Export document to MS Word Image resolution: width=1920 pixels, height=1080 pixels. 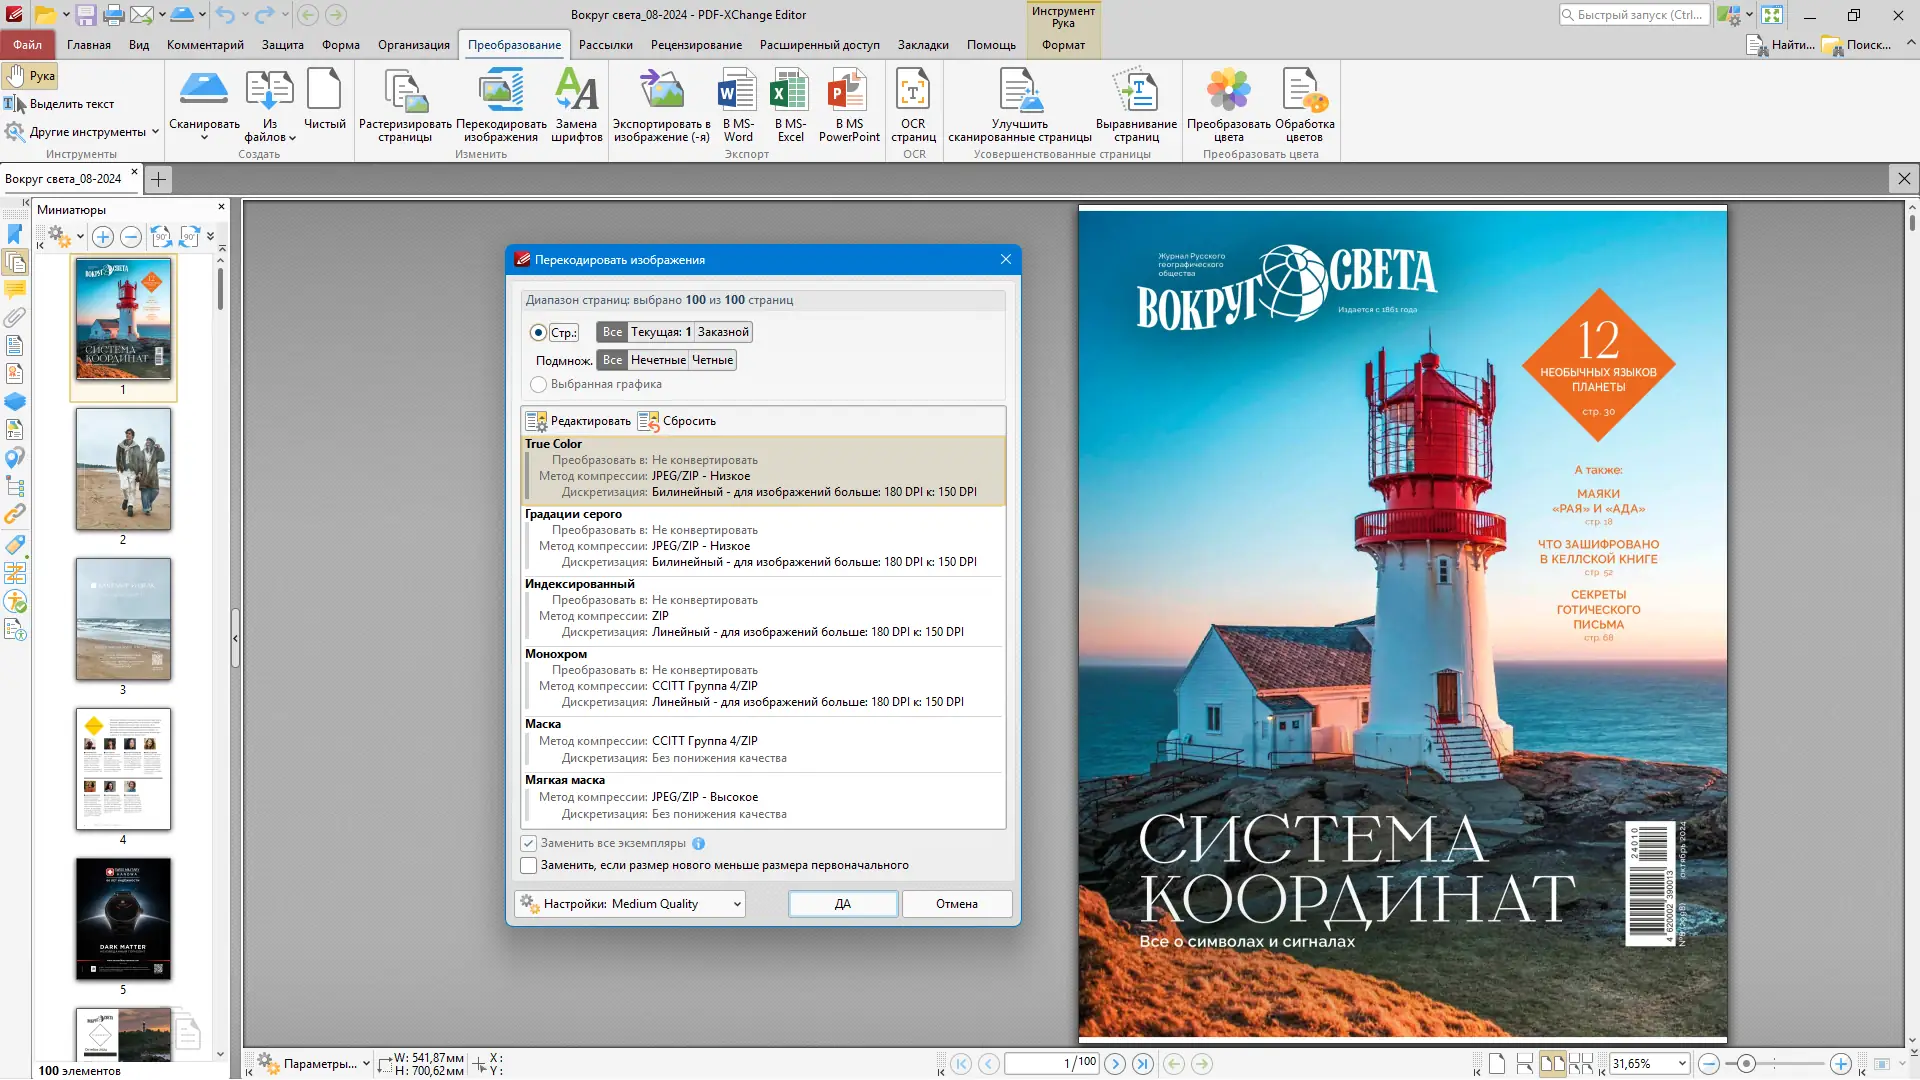coord(737,105)
